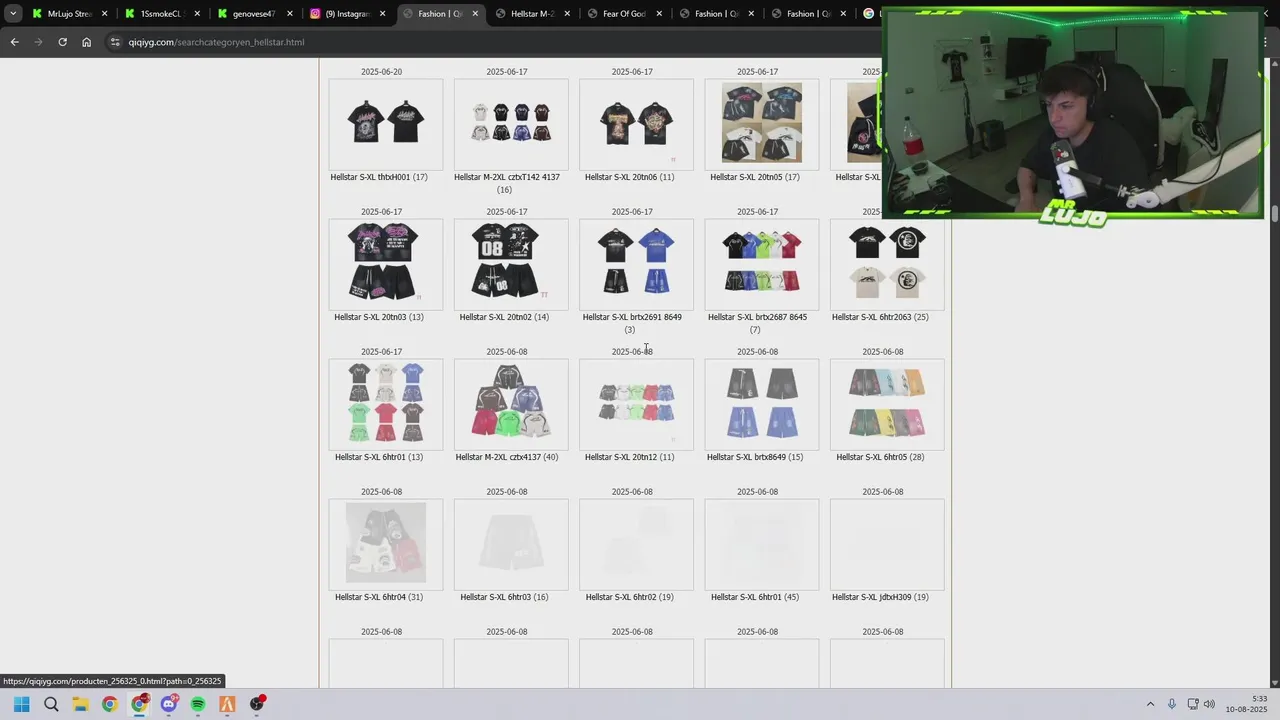This screenshot has width=1280, height=720.
Task: Close the MrLujo Stream tab
Action: click(x=104, y=14)
